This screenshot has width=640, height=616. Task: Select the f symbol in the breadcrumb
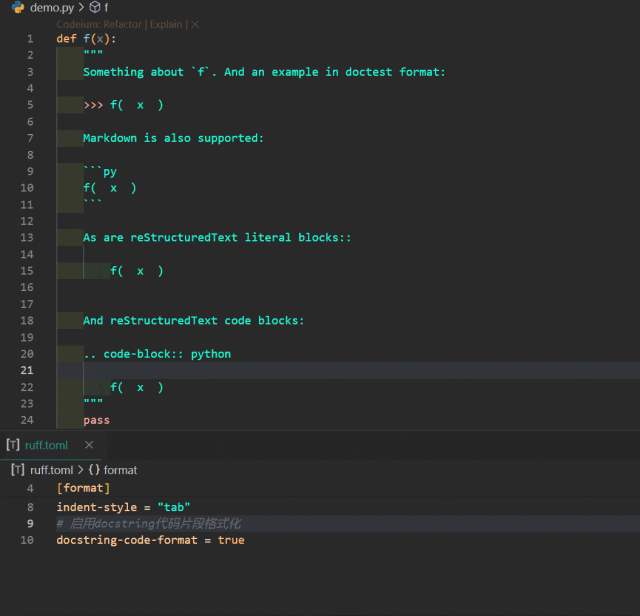[x=106, y=7]
